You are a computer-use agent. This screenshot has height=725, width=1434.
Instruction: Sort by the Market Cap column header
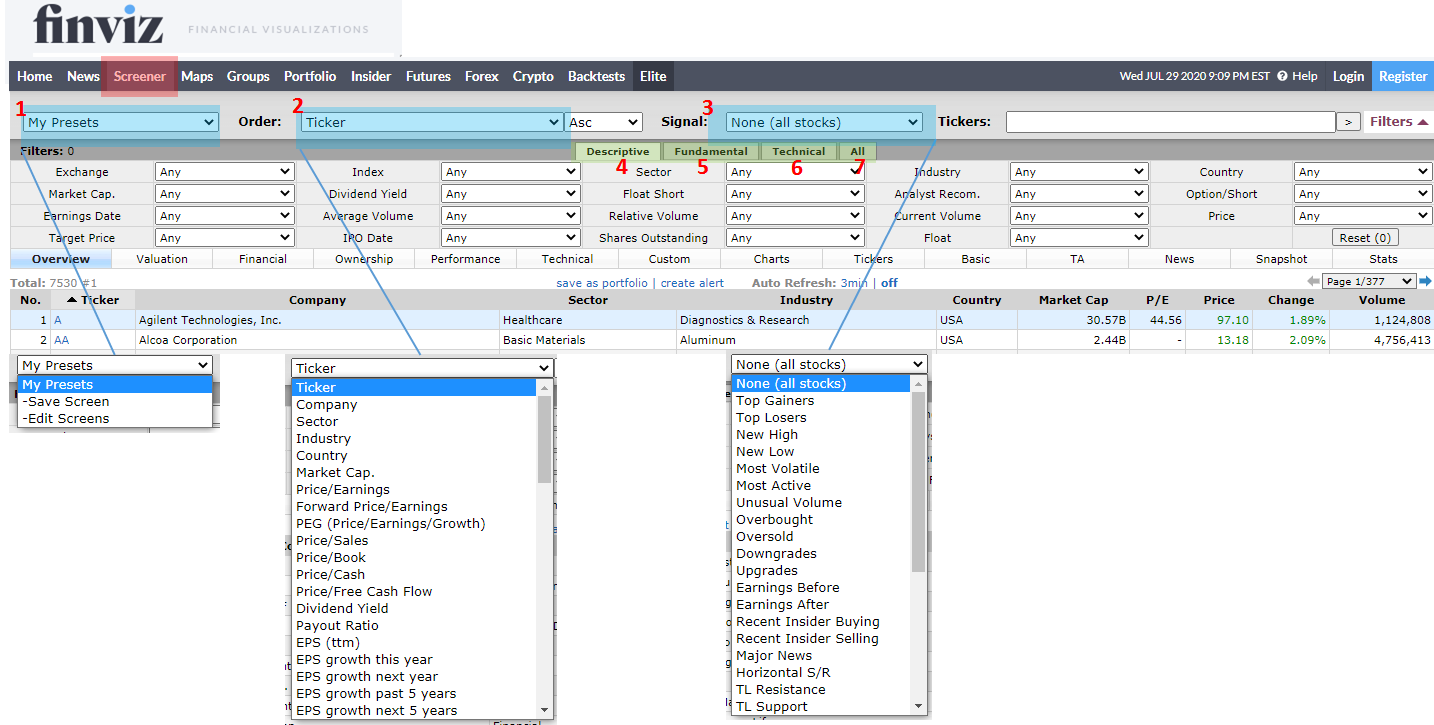click(1072, 300)
